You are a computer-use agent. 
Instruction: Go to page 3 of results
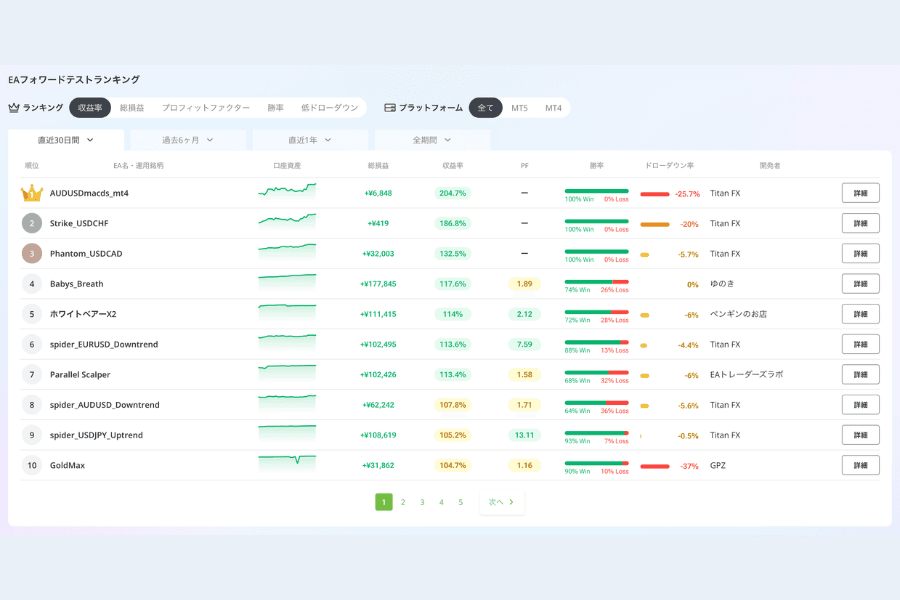click(x=422, y=502)
